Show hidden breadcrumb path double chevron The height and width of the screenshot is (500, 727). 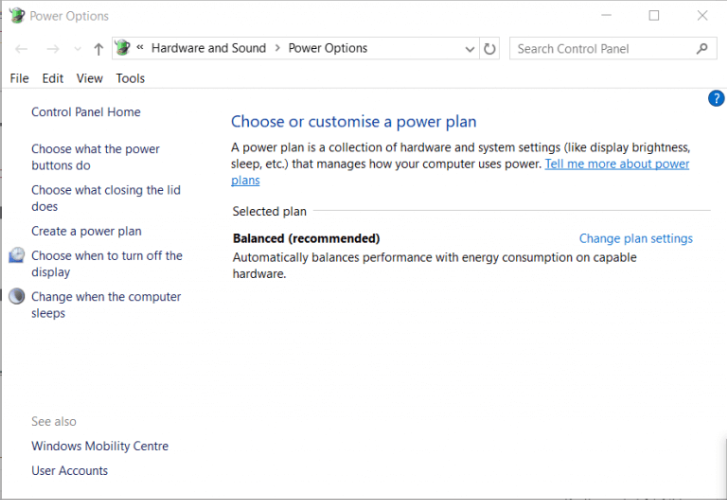[x=140, y=47]
